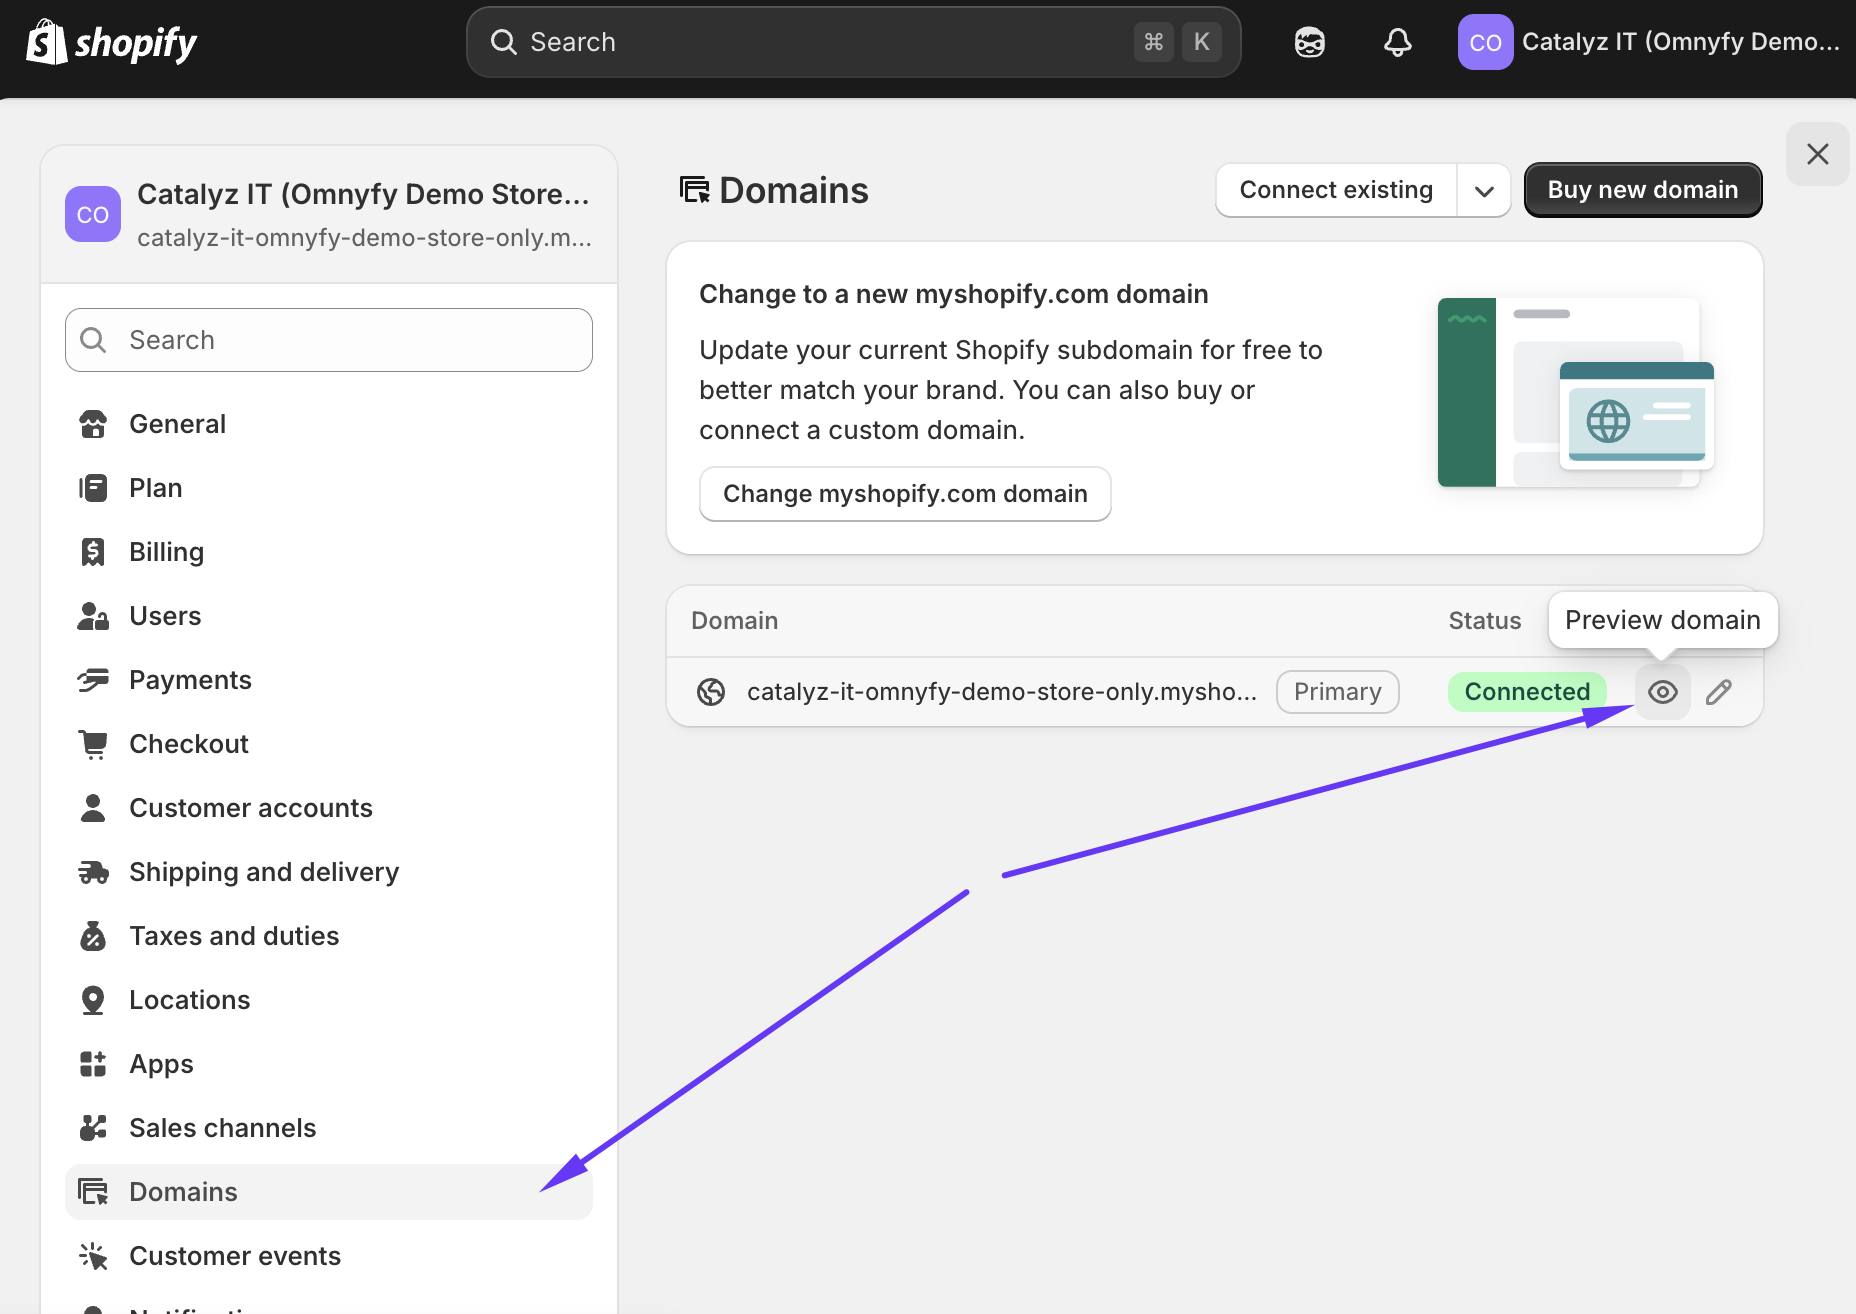
Task: Go to Customer events settings
Action: click(329, 1256)
